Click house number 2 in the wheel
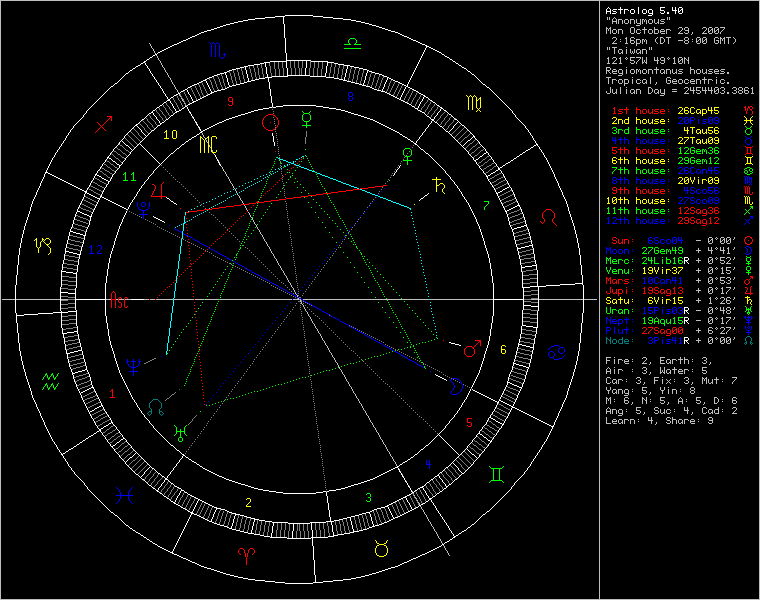The image size is (760, 600). point(249,503)
